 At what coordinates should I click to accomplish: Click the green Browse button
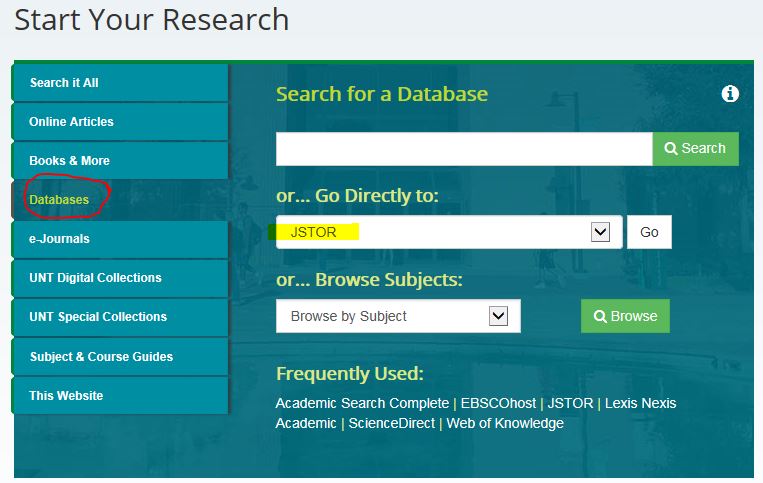point(625,316)
